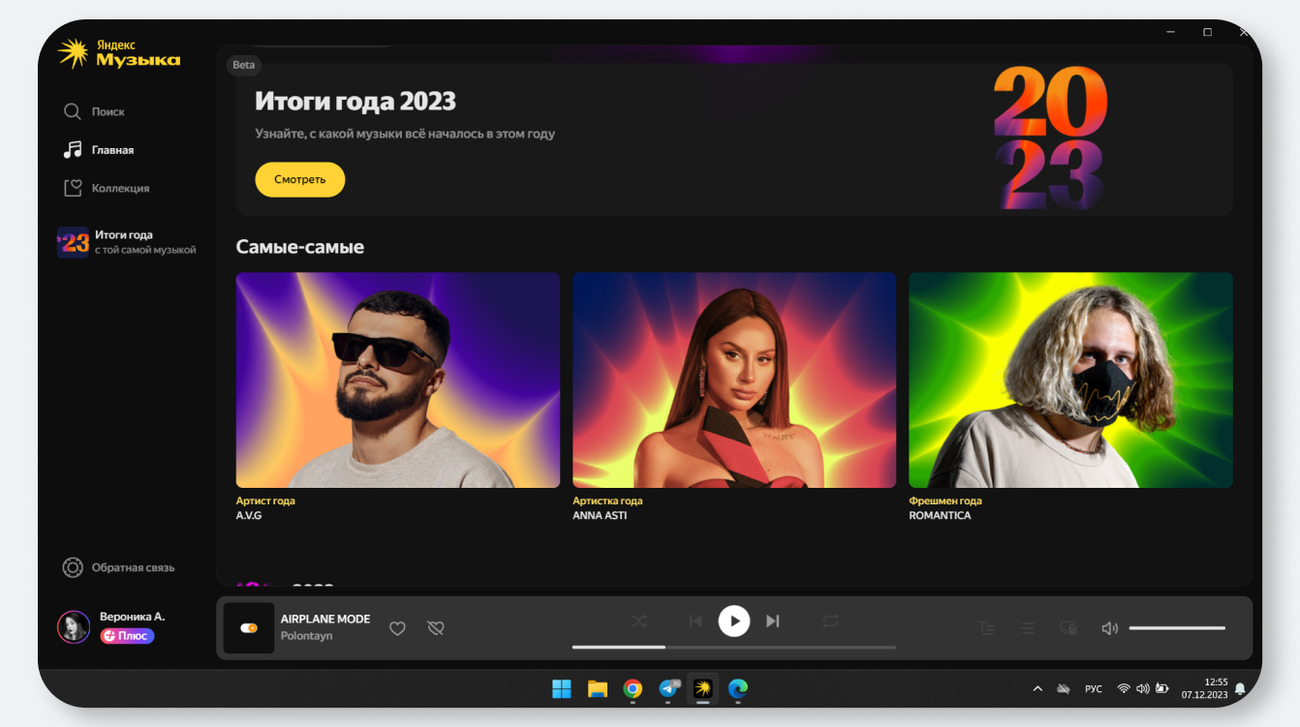
Task: Open the Windows Start button
Action: tap(562, 688)
